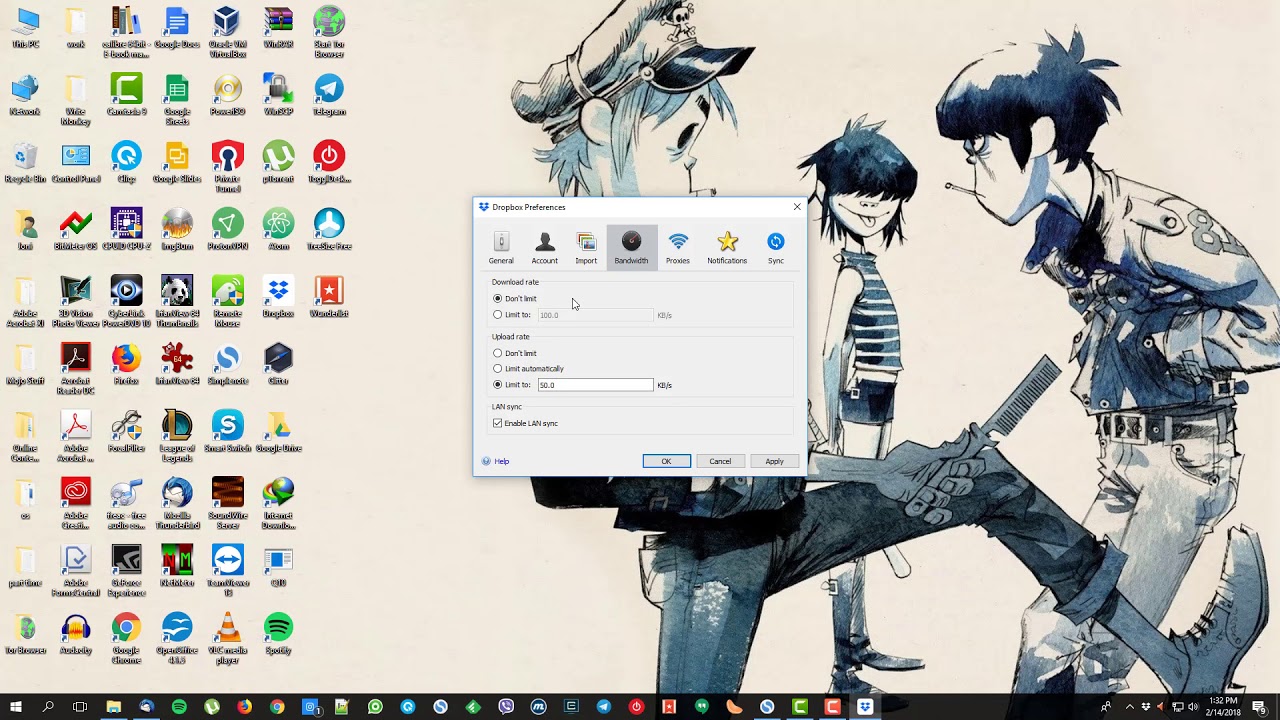
Task: Select the Google Drive desktop icon
Action: point(278,432)
